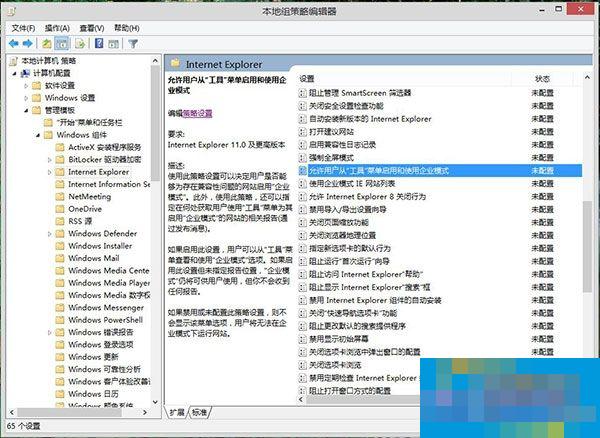Click the Up one level folder icon
The height and width of the screenshot is (438, 600).
(47, 44)
